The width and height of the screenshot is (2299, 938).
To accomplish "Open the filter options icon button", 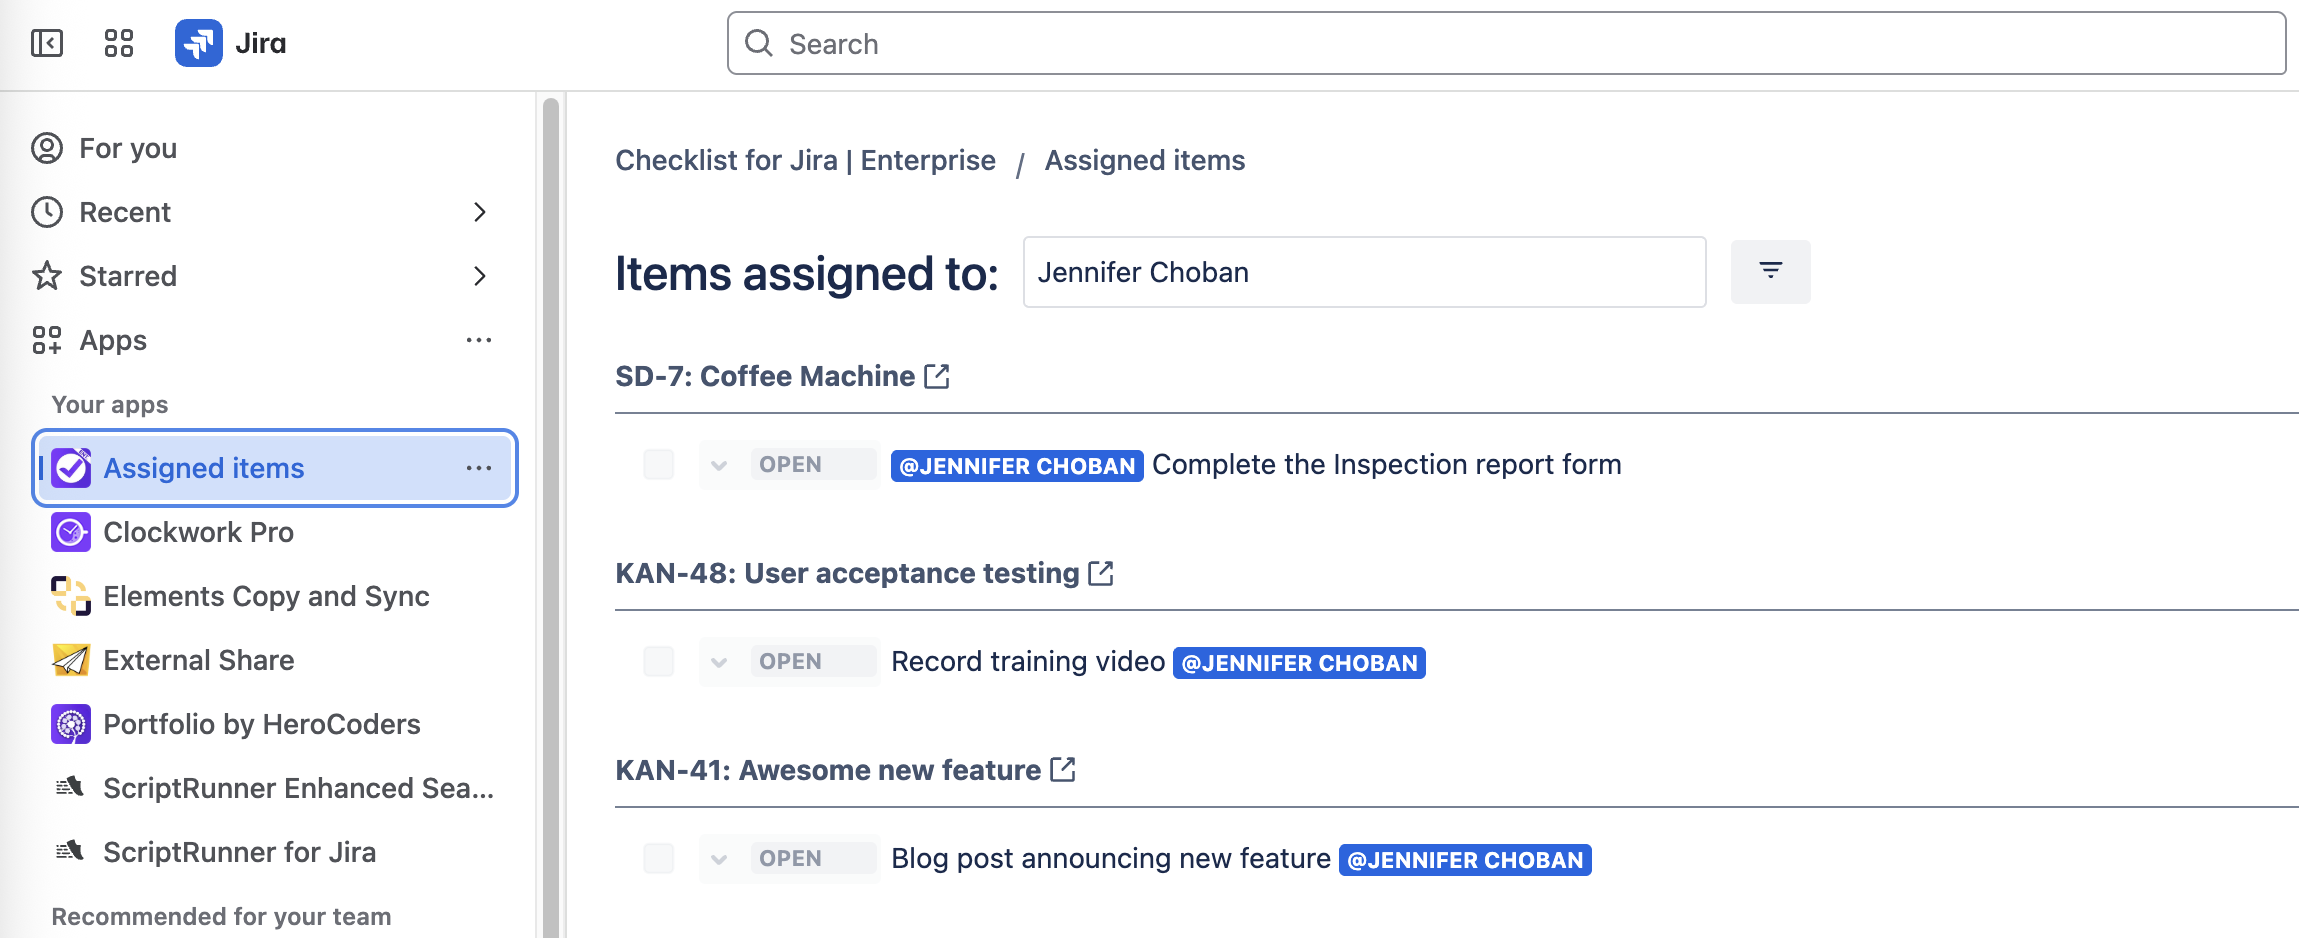I will [x=1770, y=271].
